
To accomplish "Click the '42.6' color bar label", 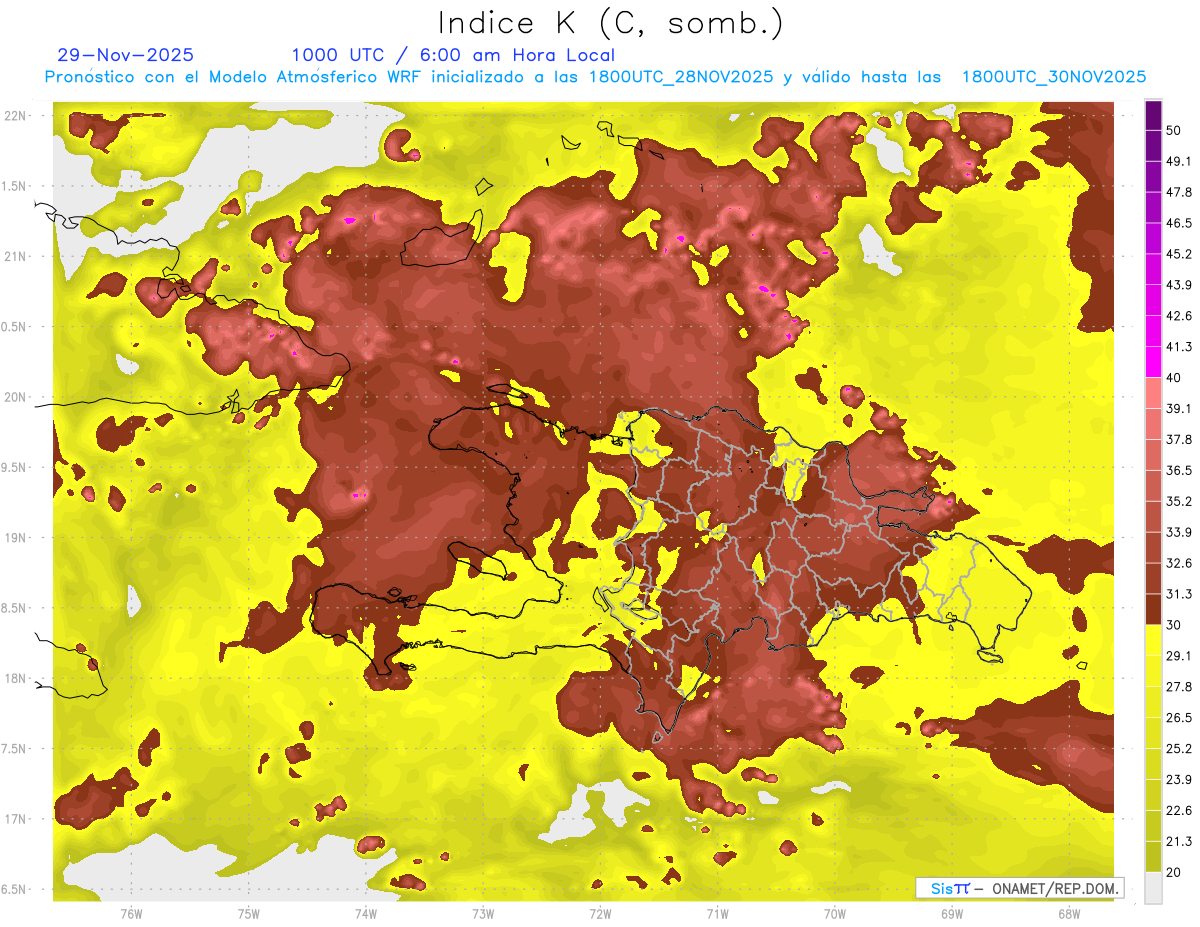I will (1179, 316).
